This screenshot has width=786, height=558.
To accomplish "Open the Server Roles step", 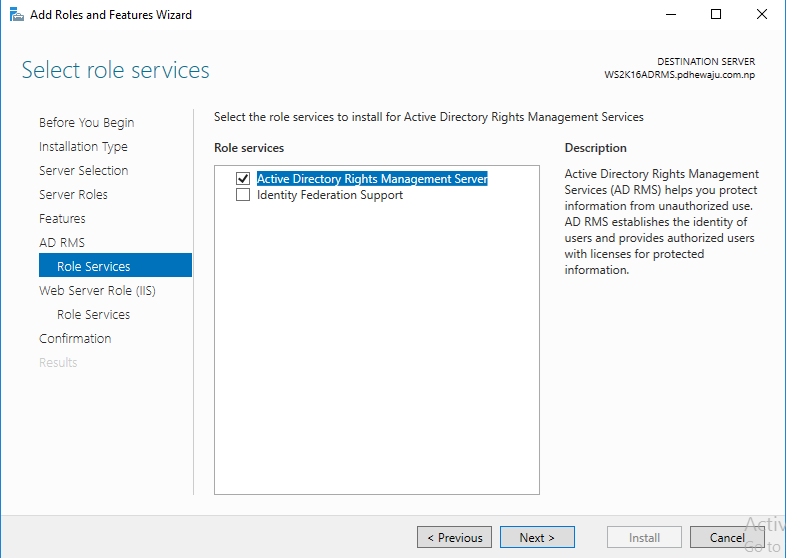I will coord(73,195).
